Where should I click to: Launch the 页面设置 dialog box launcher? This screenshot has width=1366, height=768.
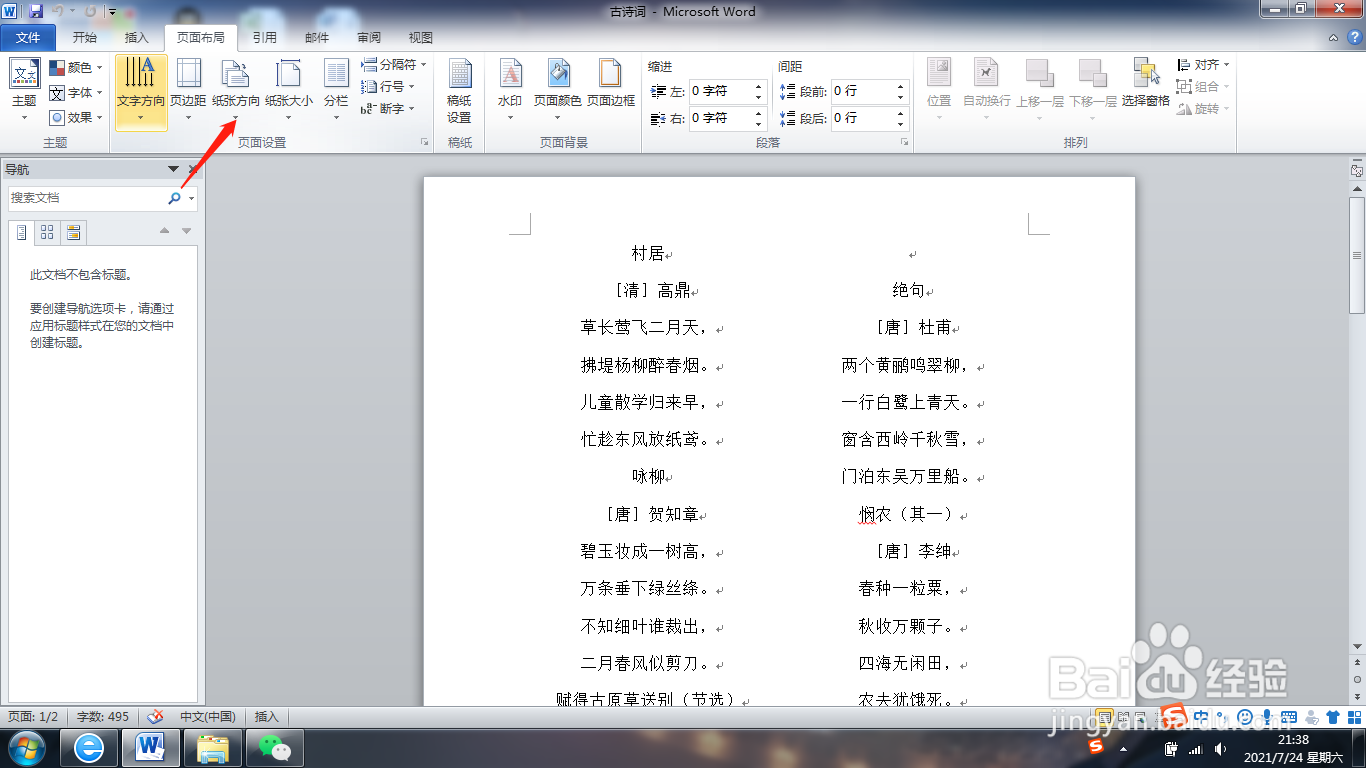tap(425, 143)
